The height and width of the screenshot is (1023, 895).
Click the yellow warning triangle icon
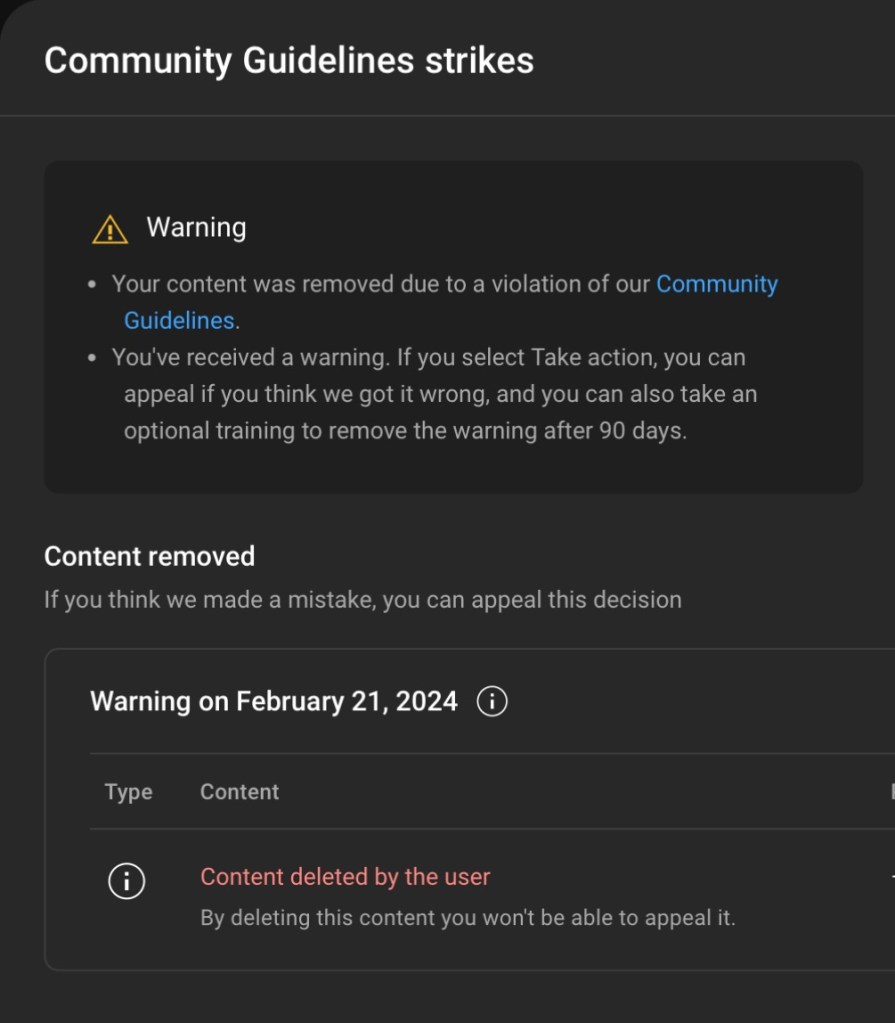[x=110, y=230]
